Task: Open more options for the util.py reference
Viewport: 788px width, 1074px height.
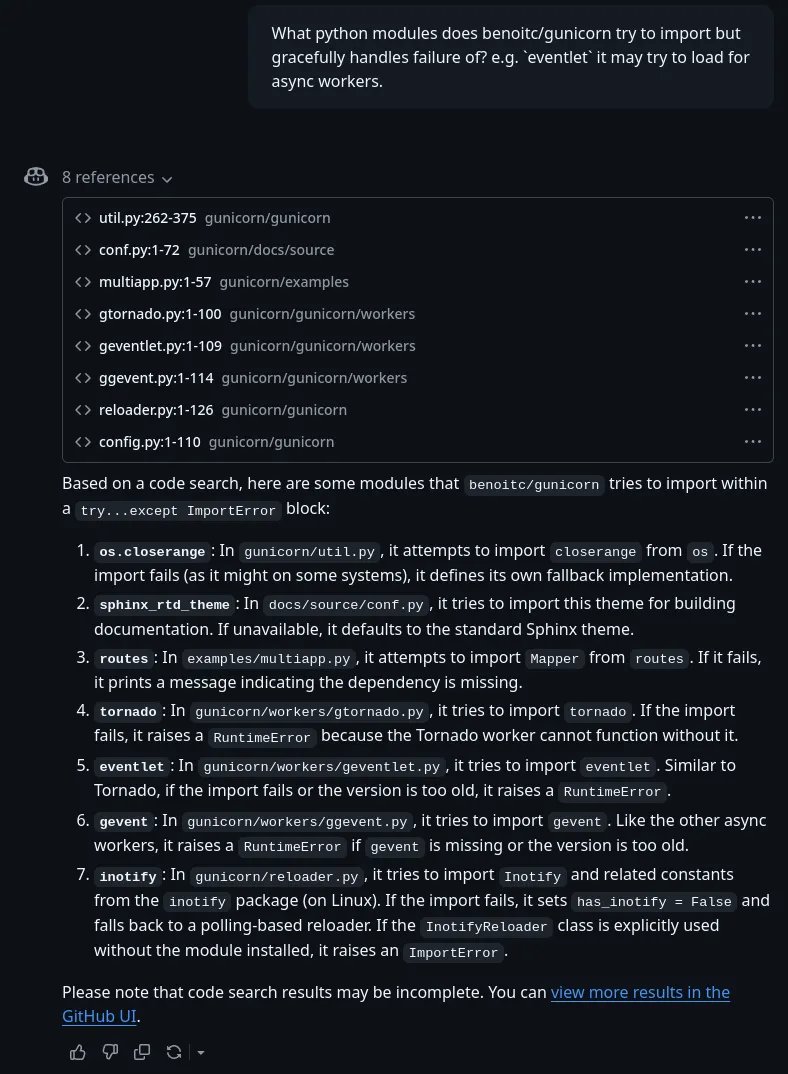Action: (753, 217)
